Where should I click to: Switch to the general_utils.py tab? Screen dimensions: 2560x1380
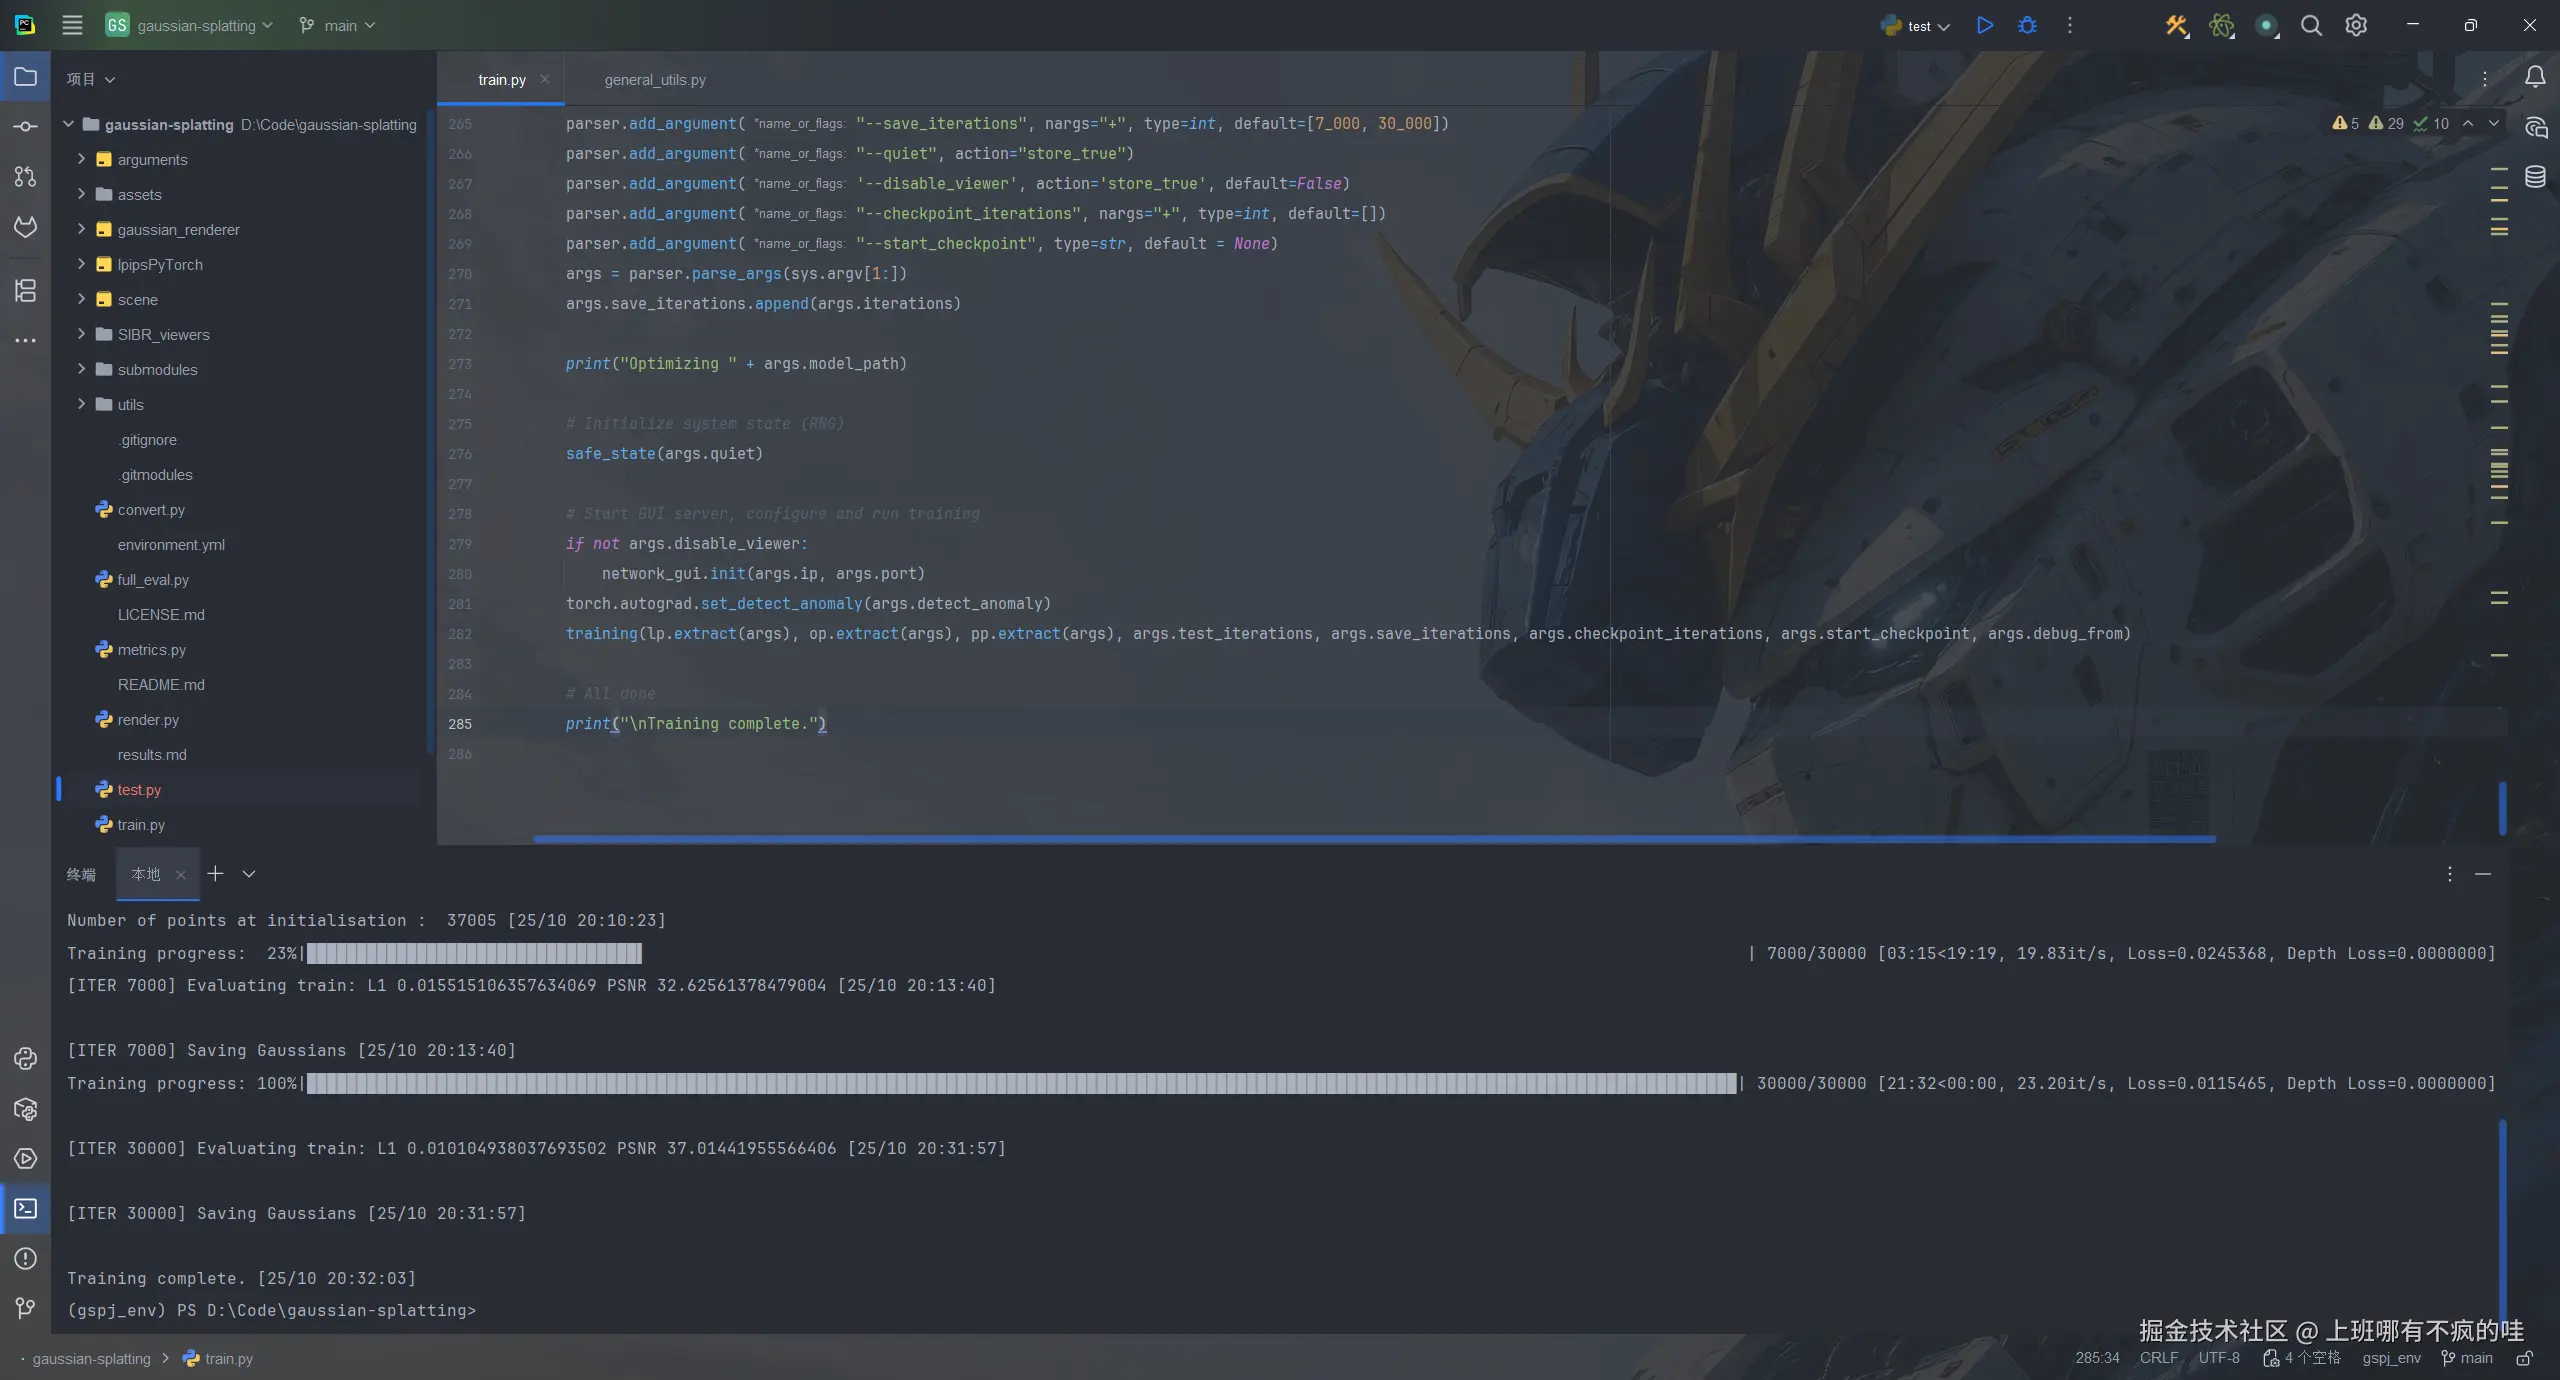(x=655, y=80)
